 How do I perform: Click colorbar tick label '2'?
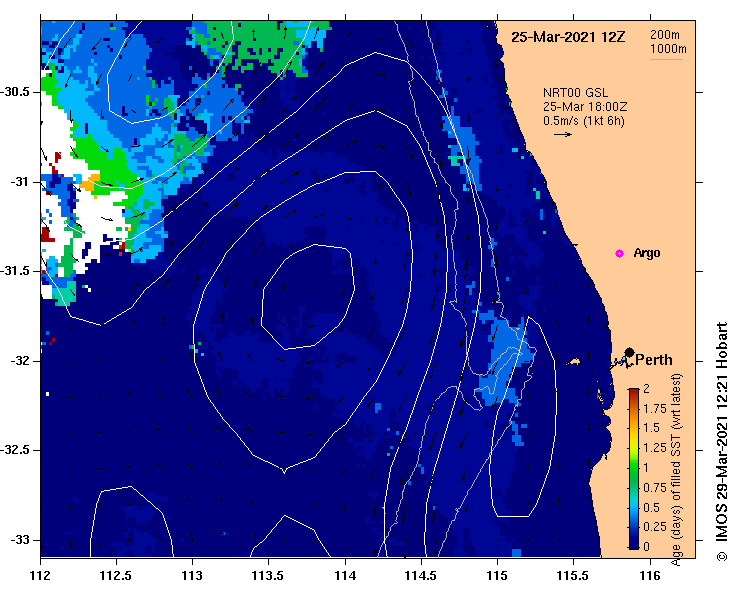tap(646, 388)
